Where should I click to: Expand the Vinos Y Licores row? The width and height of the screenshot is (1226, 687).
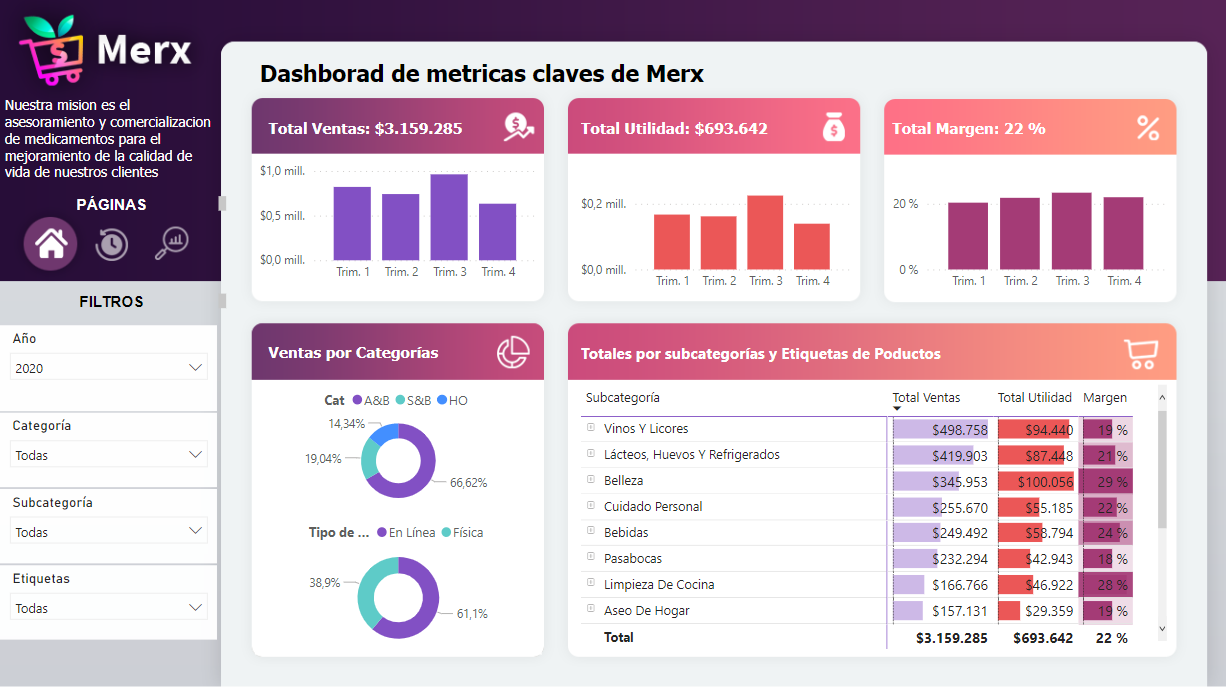click(591, 428)
